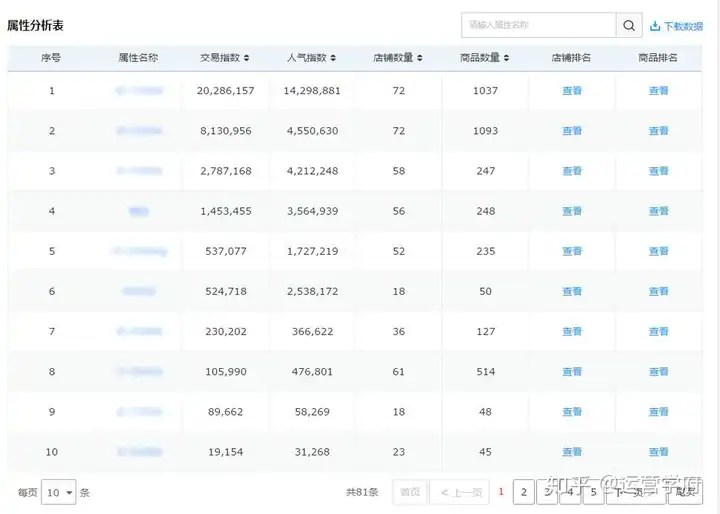View 商品排名 for row 2
This screenshot has width=720, height=514.
(658, 131)
